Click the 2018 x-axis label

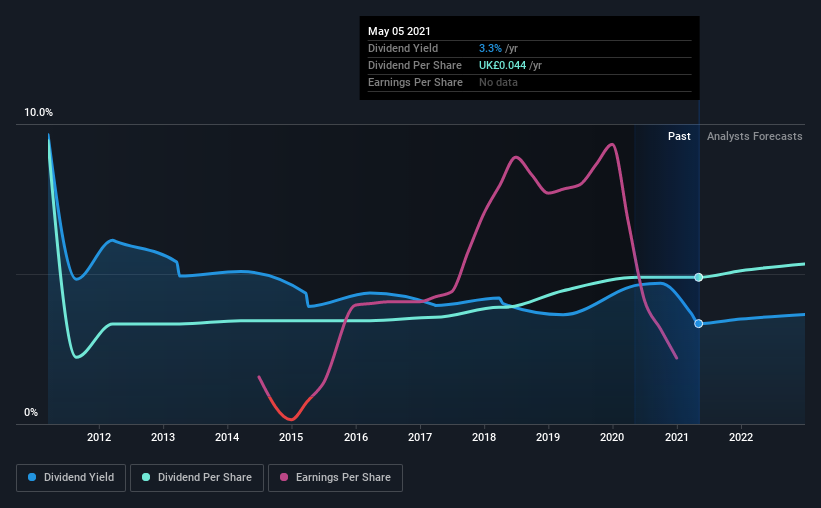pos(484,437)
